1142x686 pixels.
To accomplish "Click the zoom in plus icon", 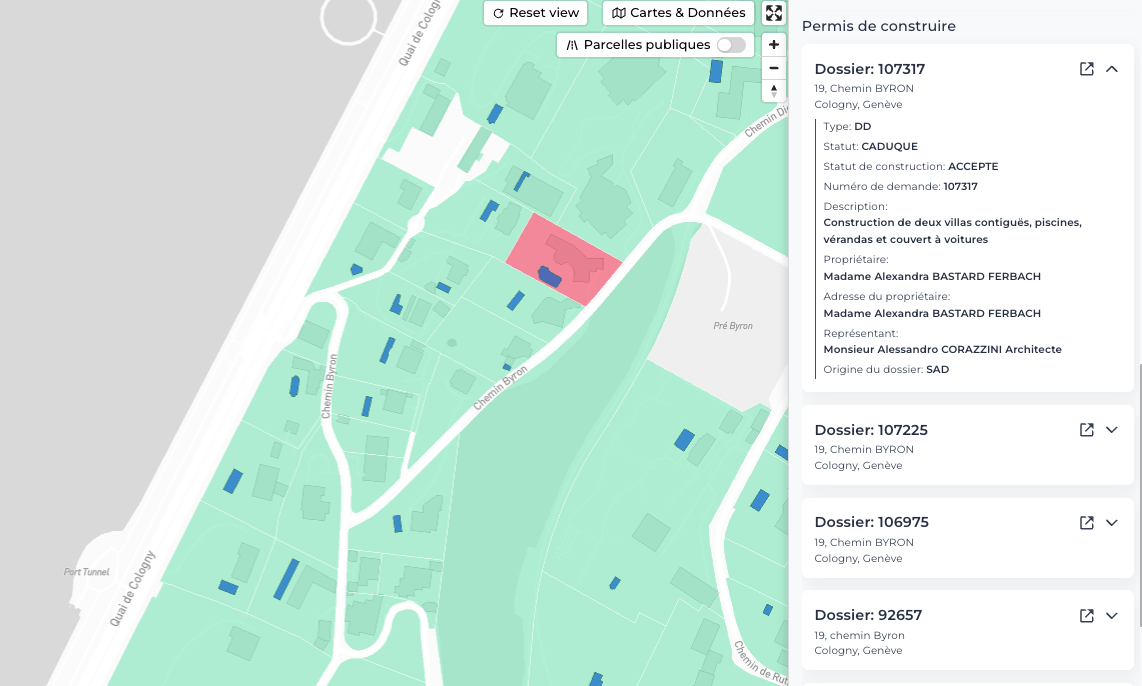I will tap(773, 44).
